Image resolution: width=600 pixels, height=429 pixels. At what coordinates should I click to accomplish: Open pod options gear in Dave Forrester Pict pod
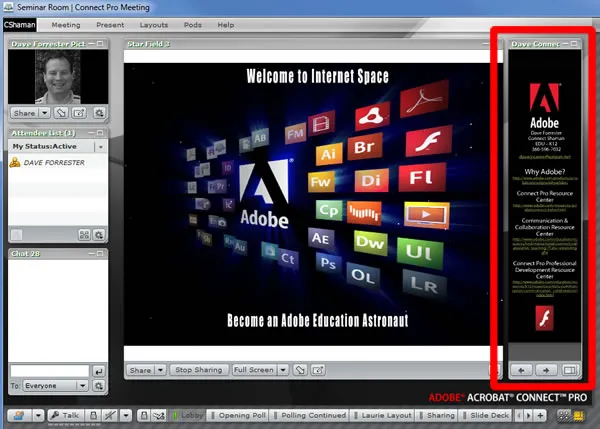pyautogui.click(x=99, y=113)
